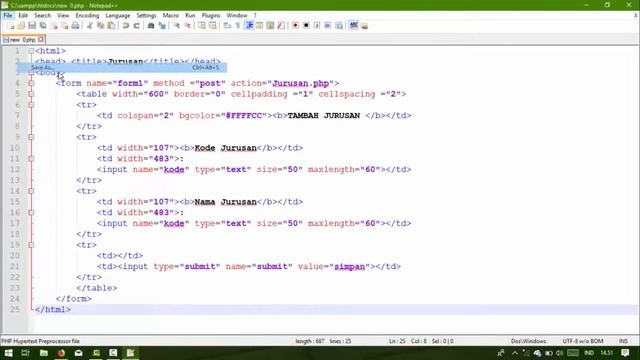Toggle the highlighted indent guide button
This screenshot has height=360, width=640.
[249, 26]
